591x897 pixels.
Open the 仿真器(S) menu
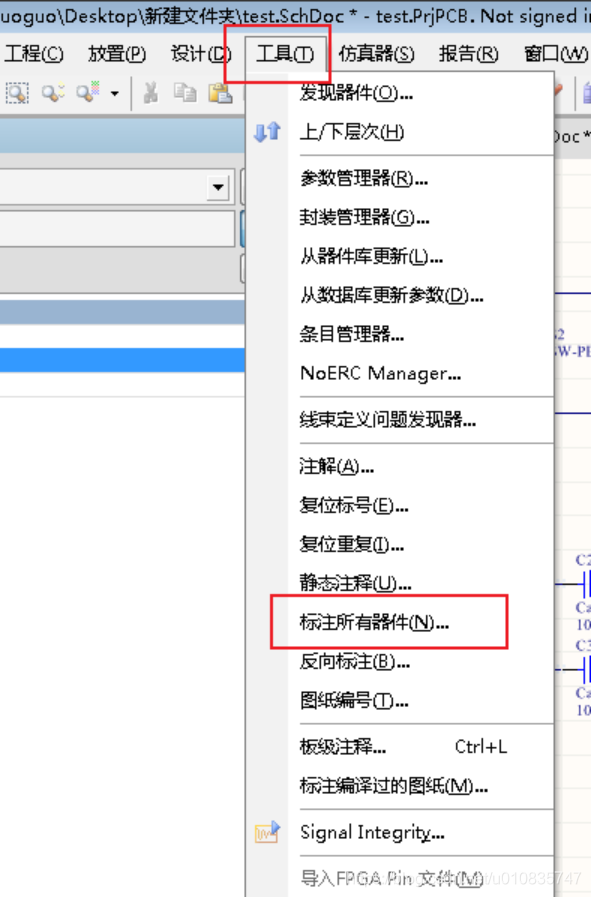(x=376, y=54)
